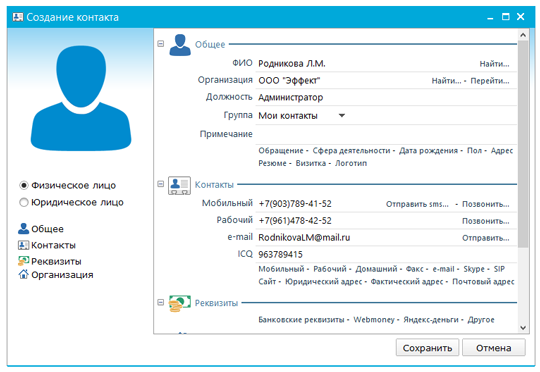540x372 pixels.
Task: Click the person icon next to Общее in sidebar
Action: click(23, 229)
